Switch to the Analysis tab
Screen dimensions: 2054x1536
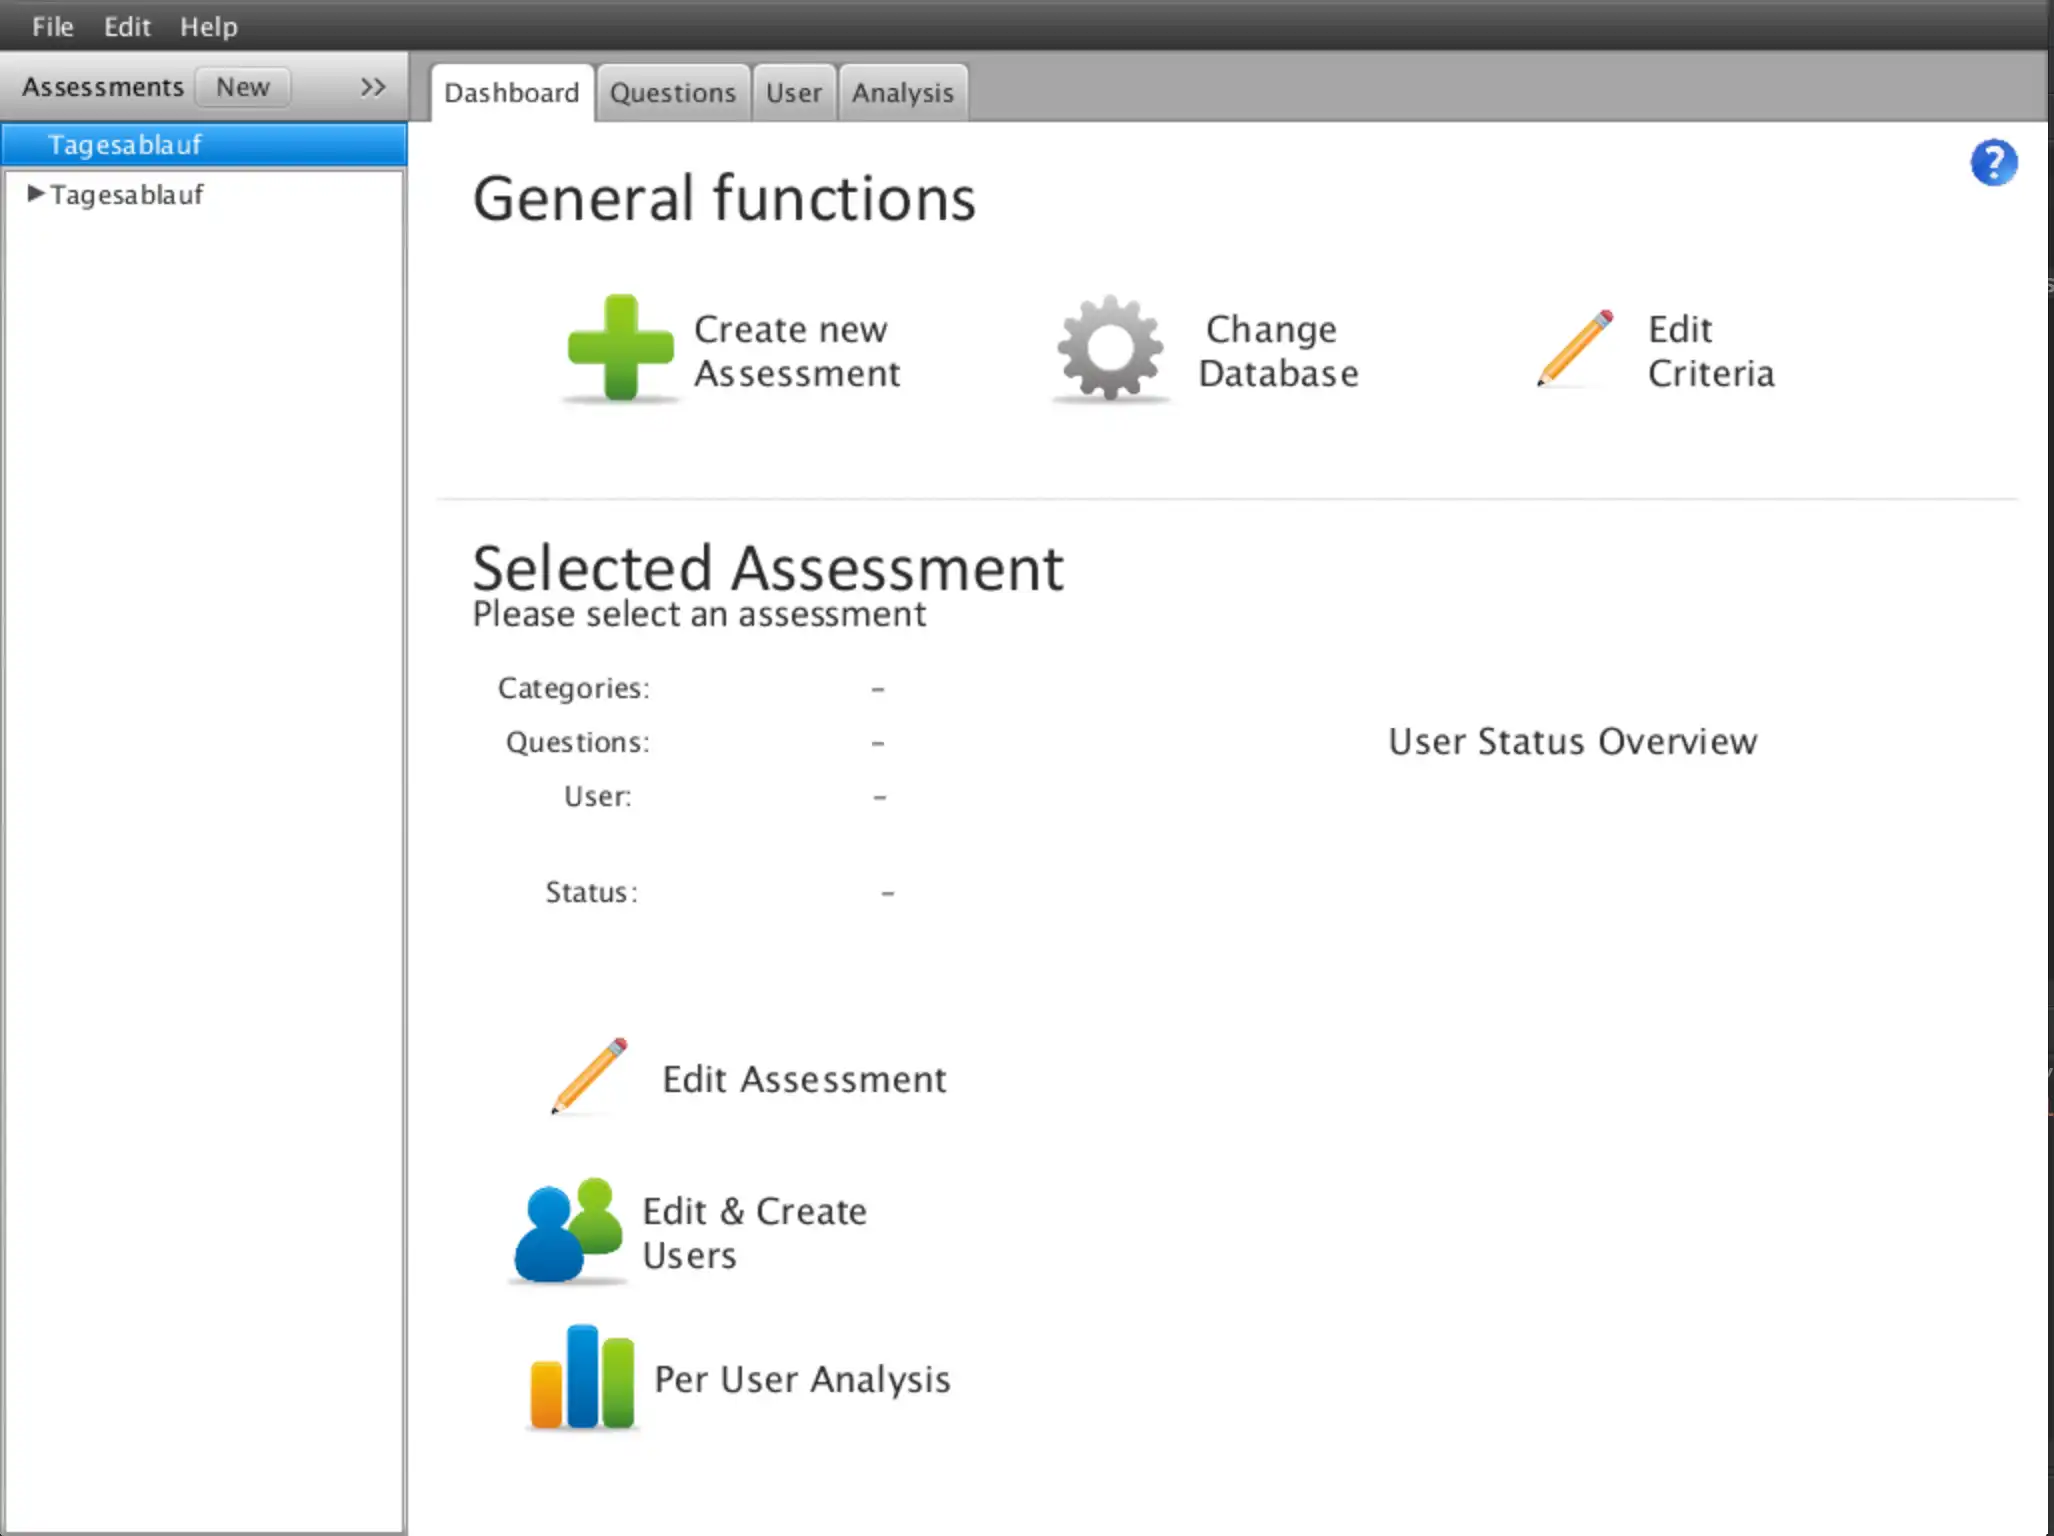coord(900,92)
